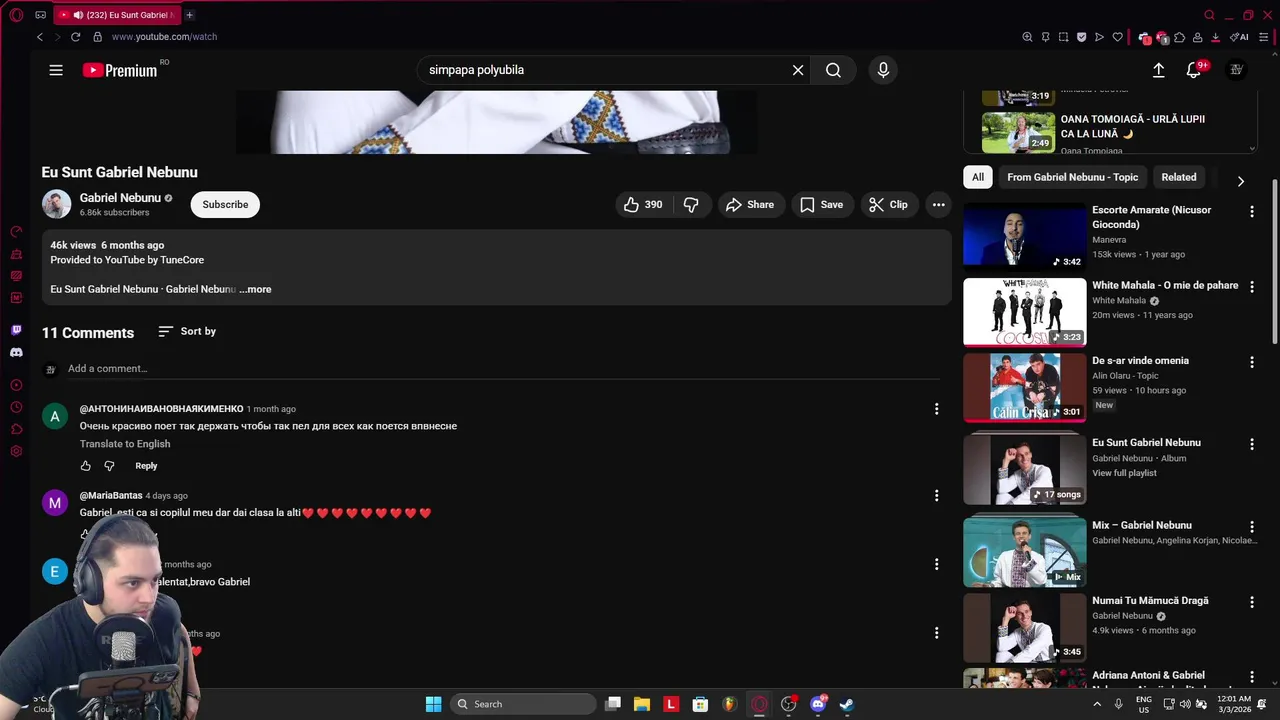This screenshot has height=720, width=1280.
Task: Open more actions under the video
Action: 938,204
